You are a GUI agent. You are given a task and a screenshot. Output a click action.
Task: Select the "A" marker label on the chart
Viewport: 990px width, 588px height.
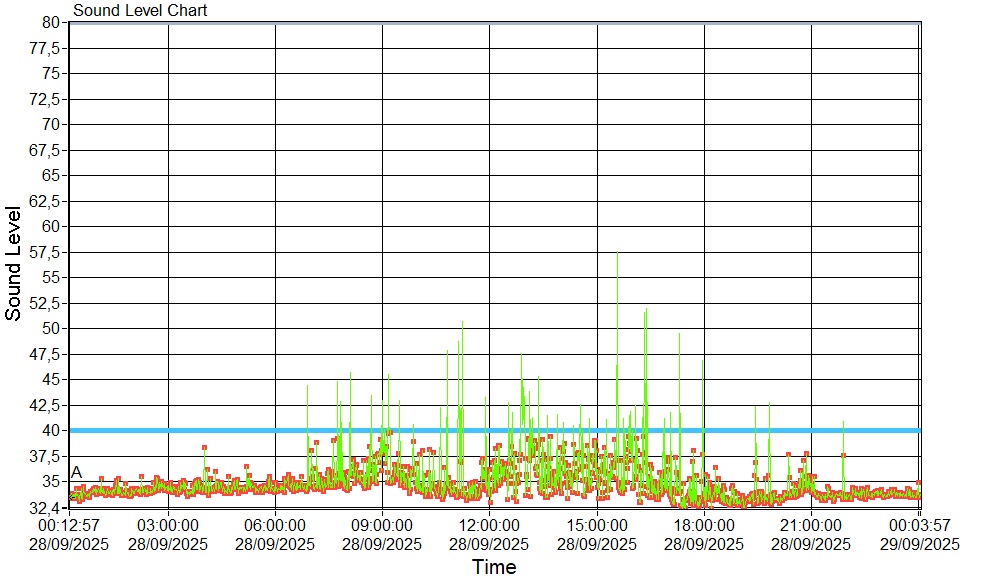(76, 473)
